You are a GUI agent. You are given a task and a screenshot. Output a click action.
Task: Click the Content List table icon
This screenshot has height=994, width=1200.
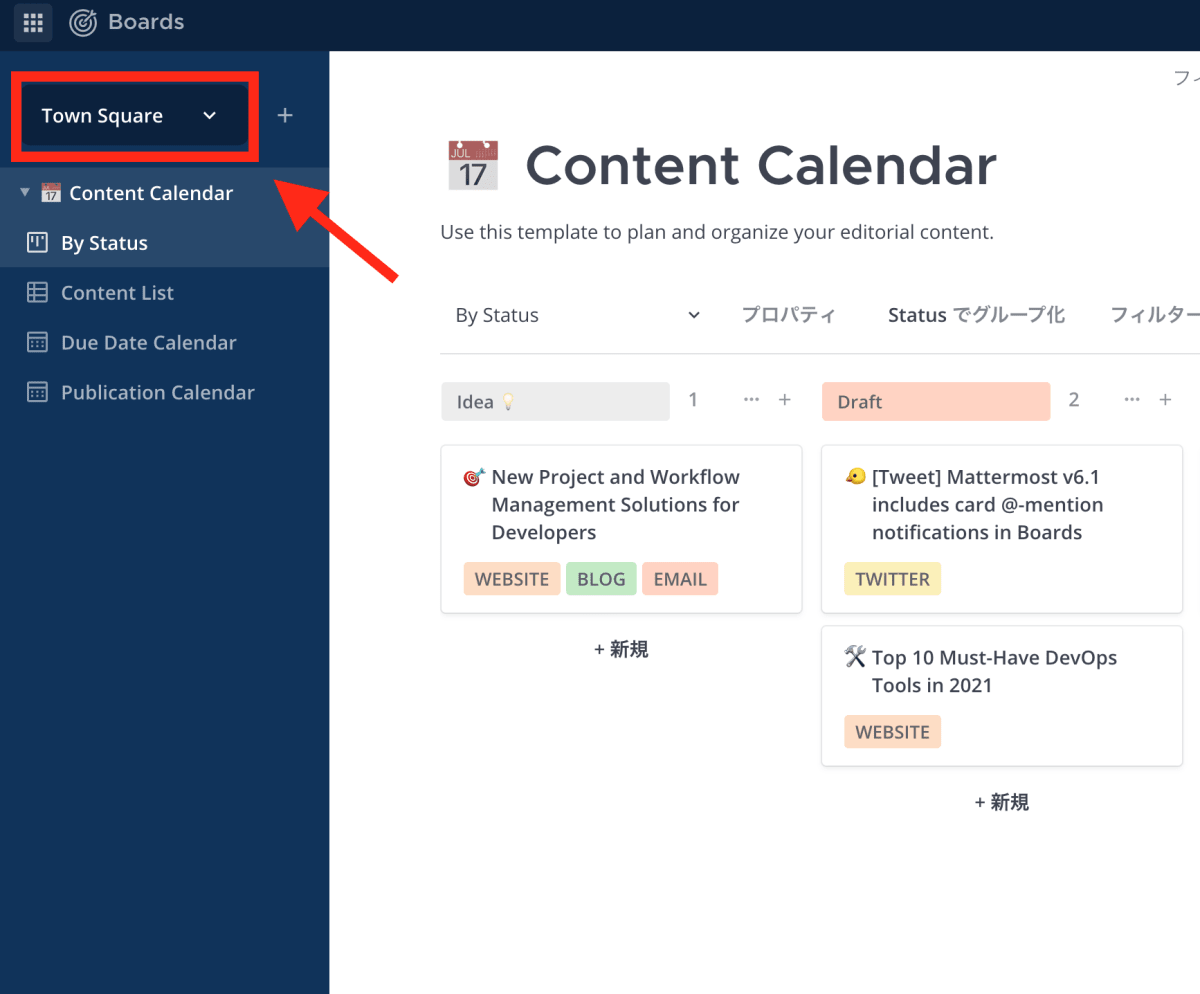[x=37, y=292]
